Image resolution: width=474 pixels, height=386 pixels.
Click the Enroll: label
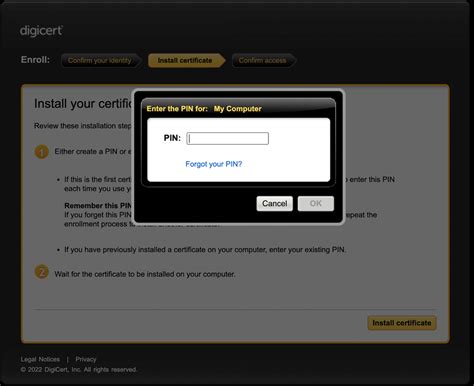(x=35, y=60)
